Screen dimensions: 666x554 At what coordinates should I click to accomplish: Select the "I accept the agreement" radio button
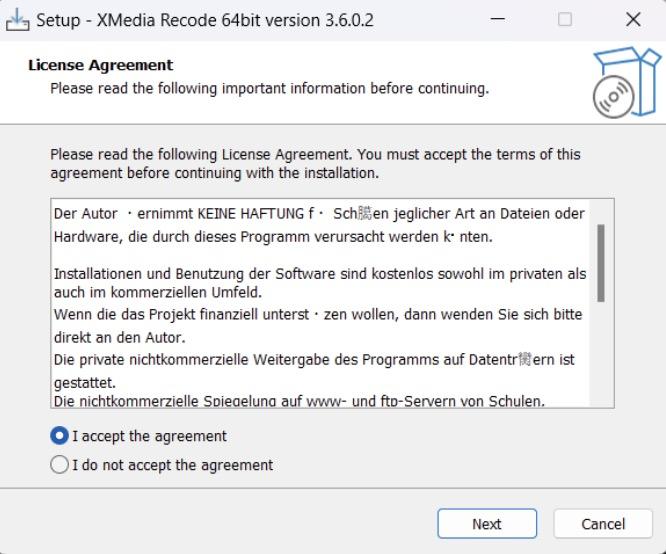pos(59,436)
